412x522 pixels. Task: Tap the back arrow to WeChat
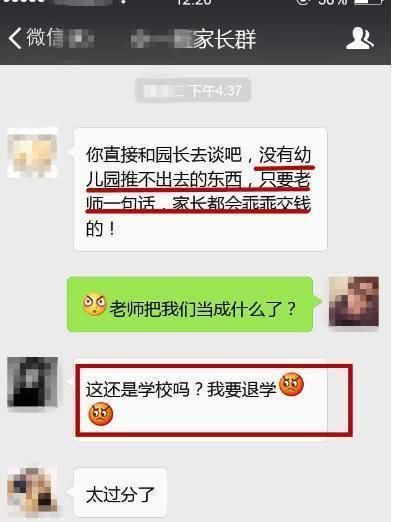pos(15,38)
